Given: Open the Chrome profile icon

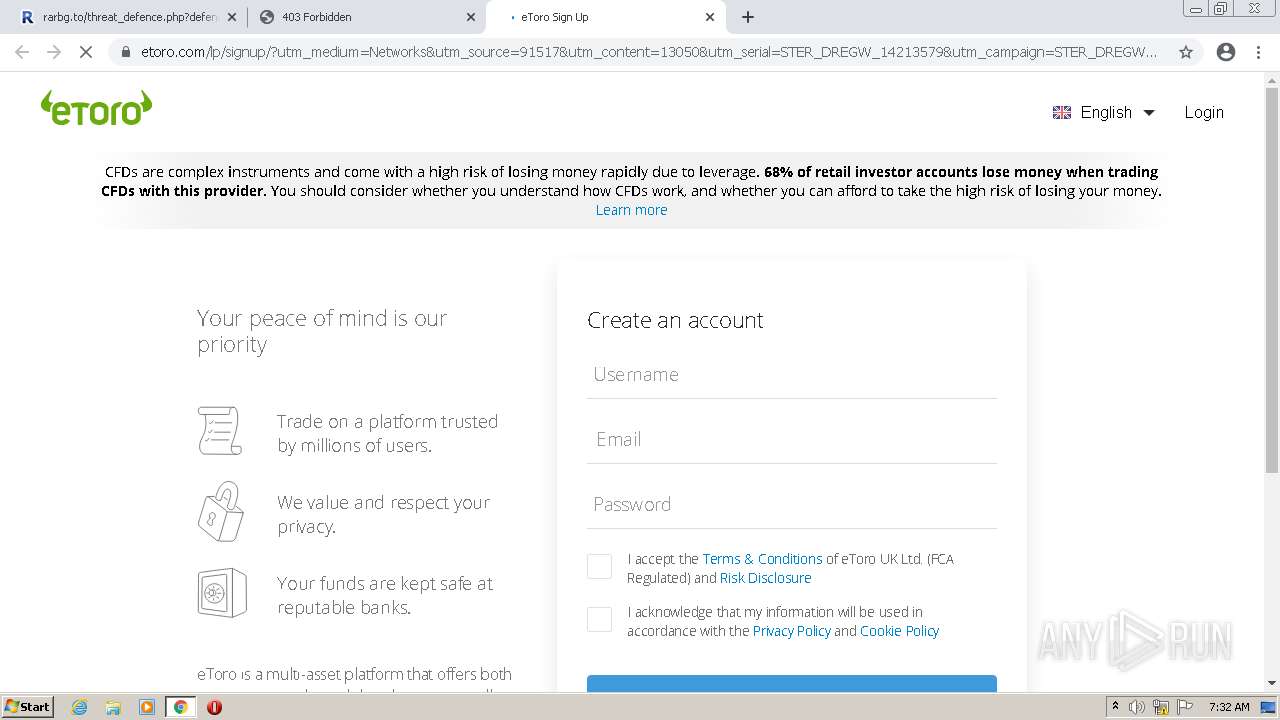Looking at the screenshot, I should (x=1226, y=52).
